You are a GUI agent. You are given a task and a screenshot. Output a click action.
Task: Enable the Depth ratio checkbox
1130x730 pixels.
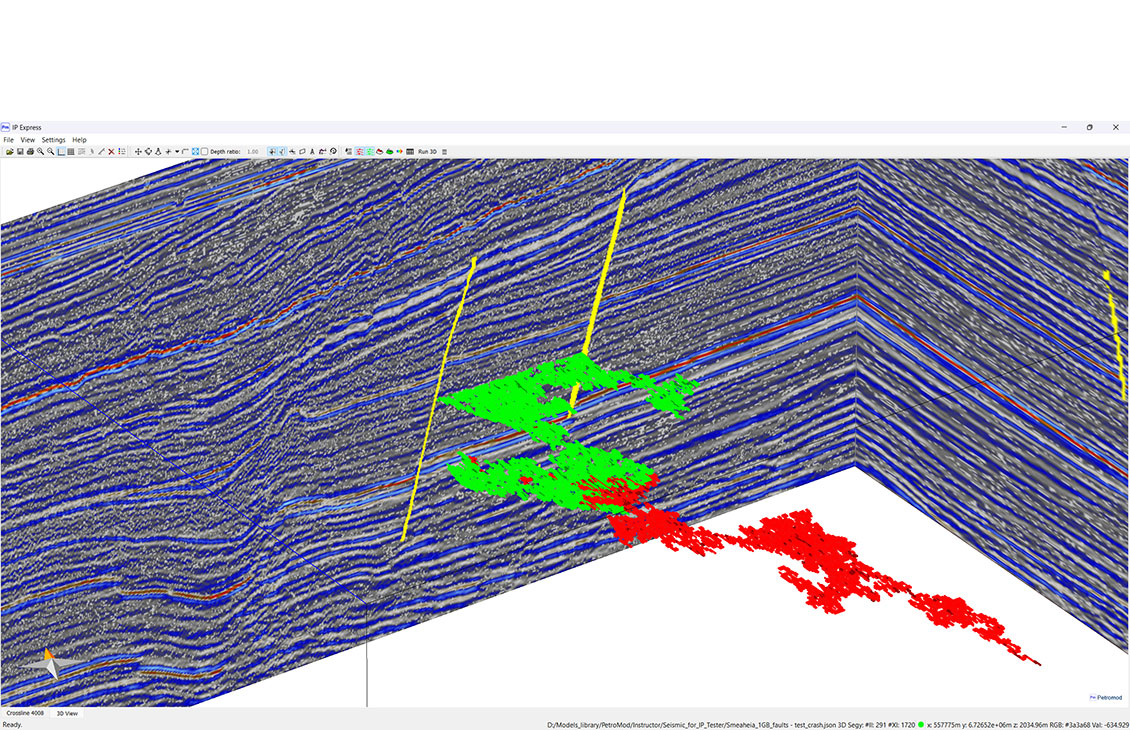click(x=205, y=151)
